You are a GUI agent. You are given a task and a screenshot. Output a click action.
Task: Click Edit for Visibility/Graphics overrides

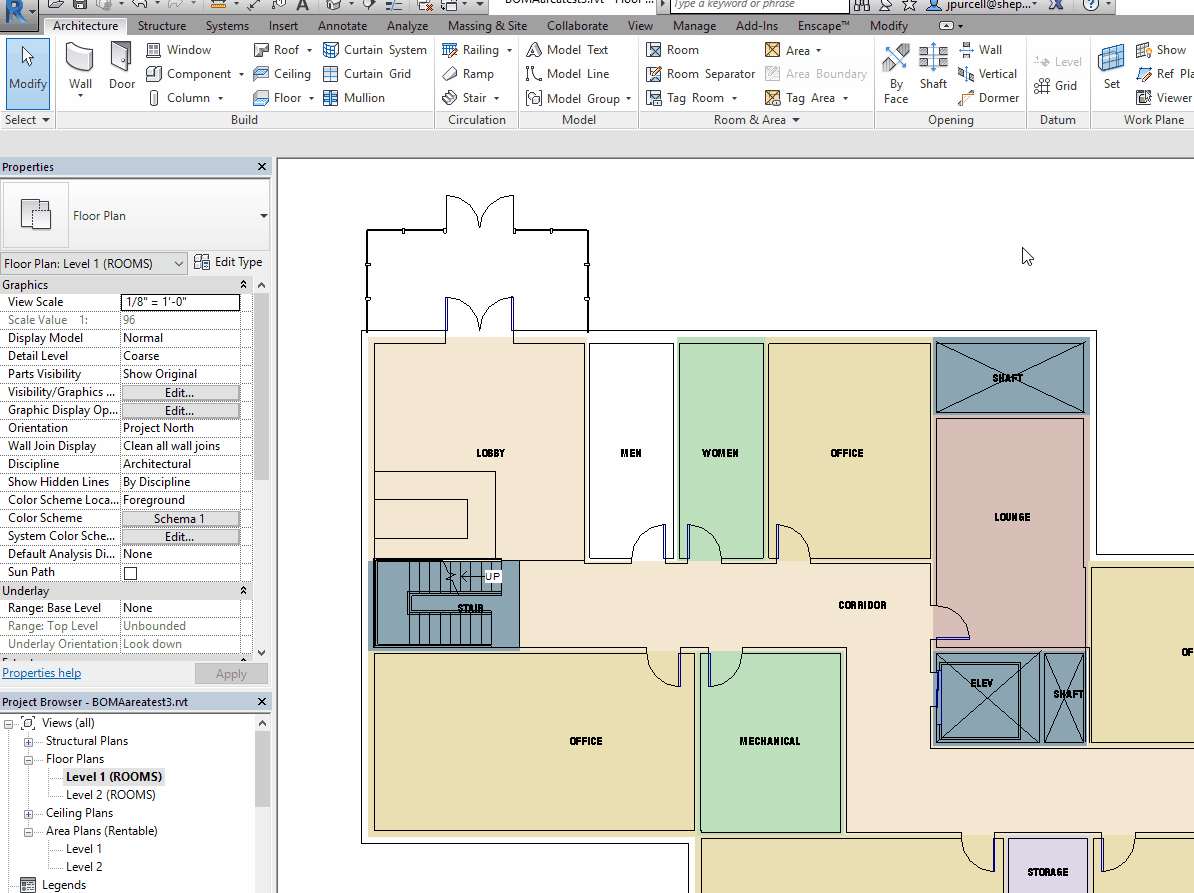pos(180,393)
